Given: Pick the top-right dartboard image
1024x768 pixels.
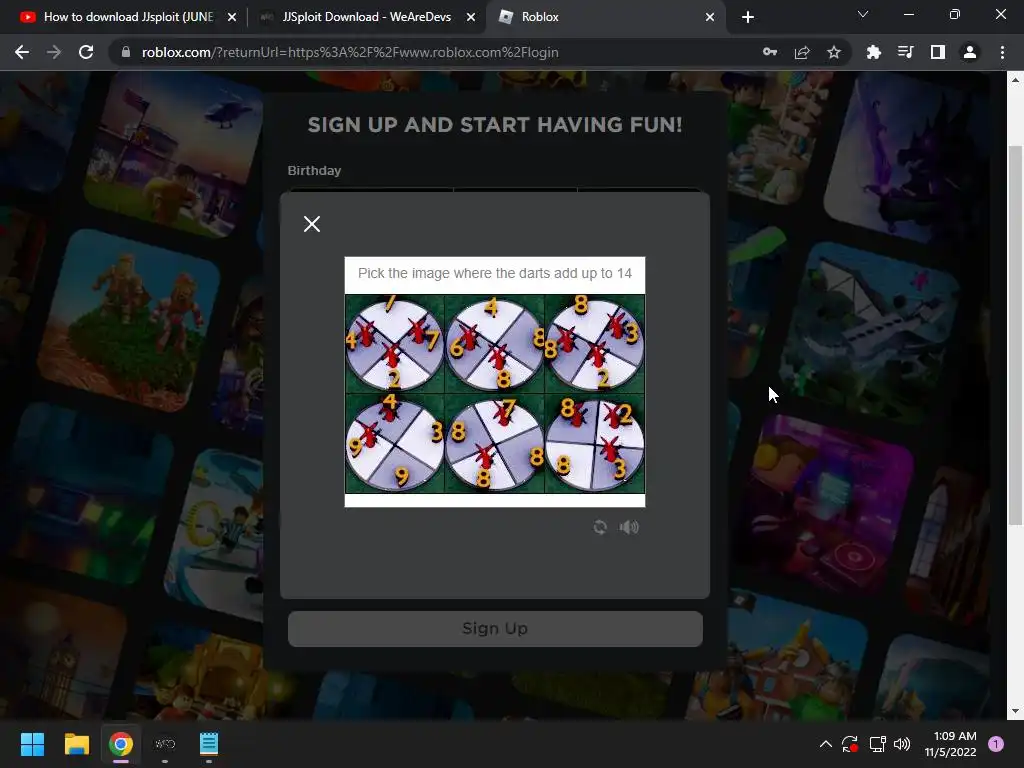Looking at the screenshot, I should click(x=595, y=344).
